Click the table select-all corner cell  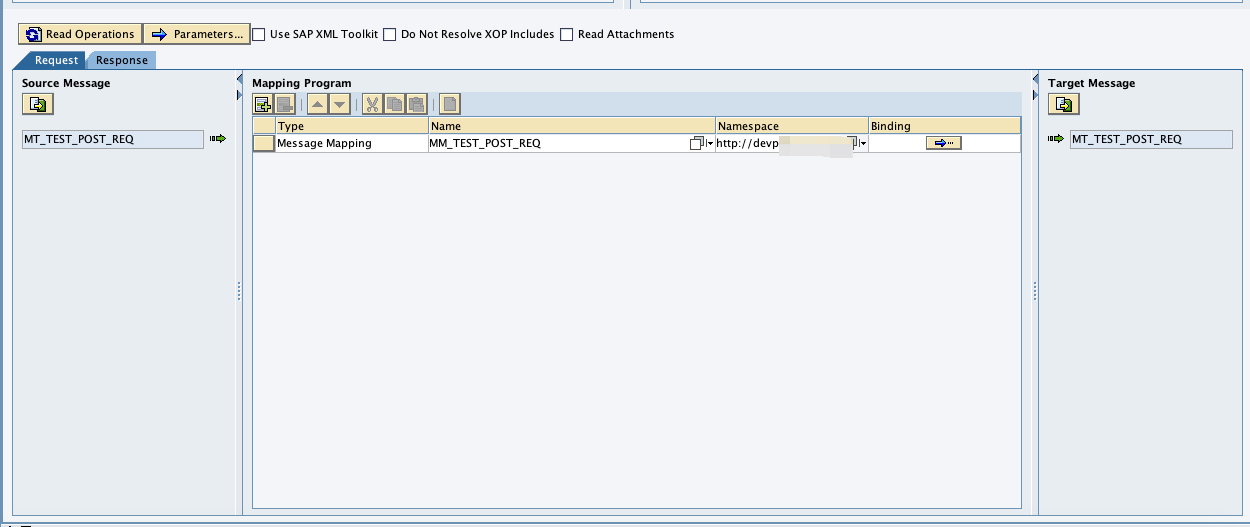point(264,126)
